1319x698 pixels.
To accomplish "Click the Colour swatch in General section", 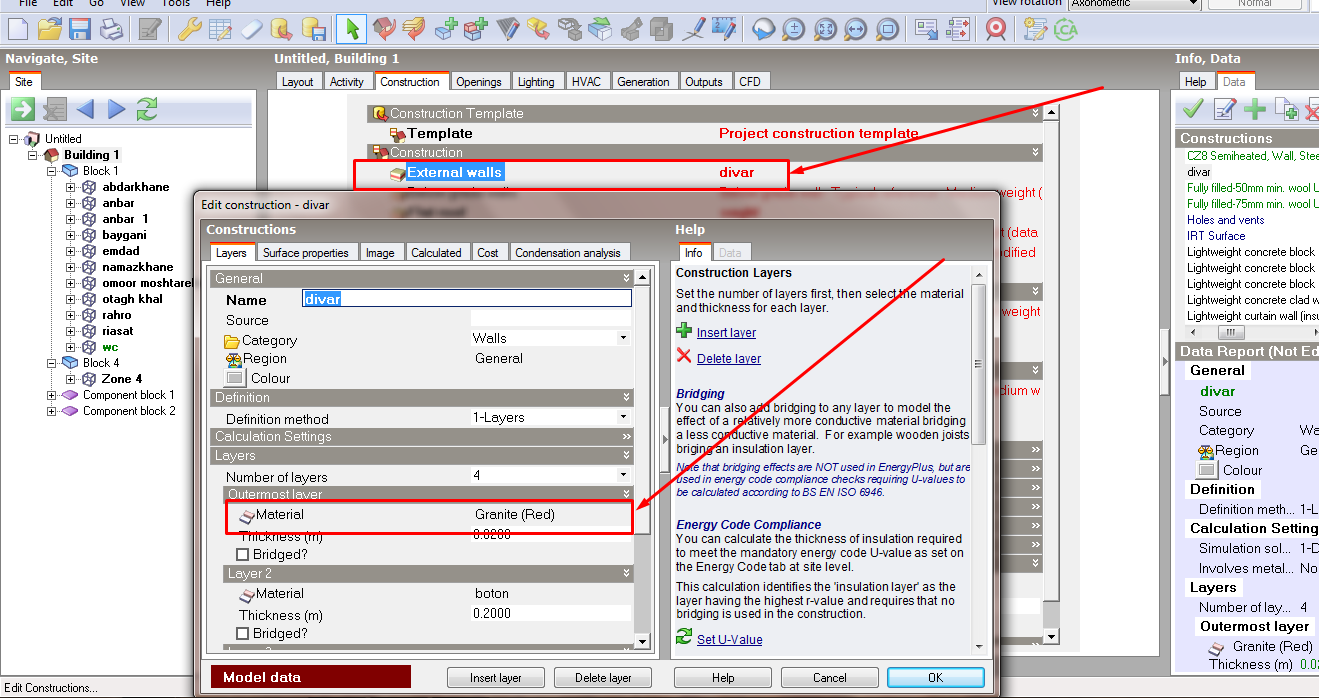I will tap(234, 378).
